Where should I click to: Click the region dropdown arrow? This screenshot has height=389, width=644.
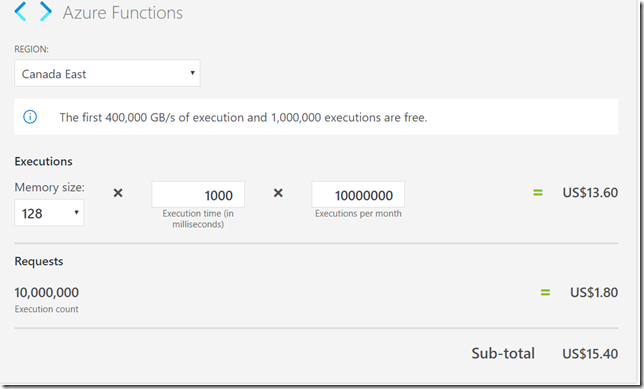(x=192, y=73)
